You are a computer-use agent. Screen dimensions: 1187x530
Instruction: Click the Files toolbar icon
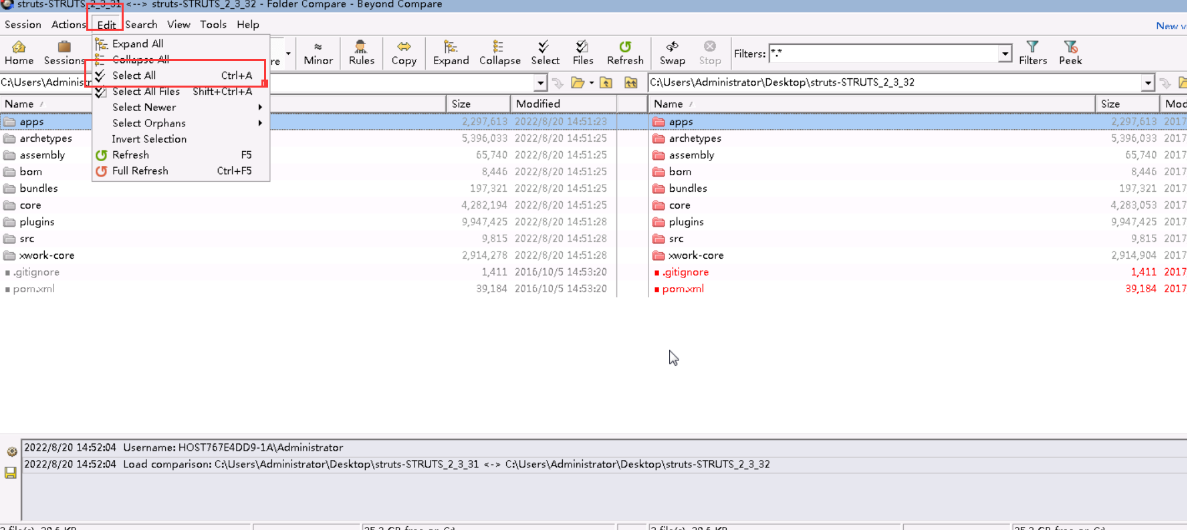click(x=583, y=53)
